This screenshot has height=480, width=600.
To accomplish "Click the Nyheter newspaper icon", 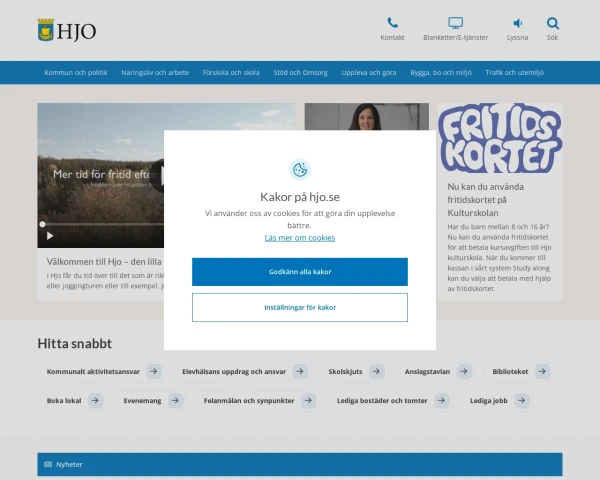I will (48, 464).
